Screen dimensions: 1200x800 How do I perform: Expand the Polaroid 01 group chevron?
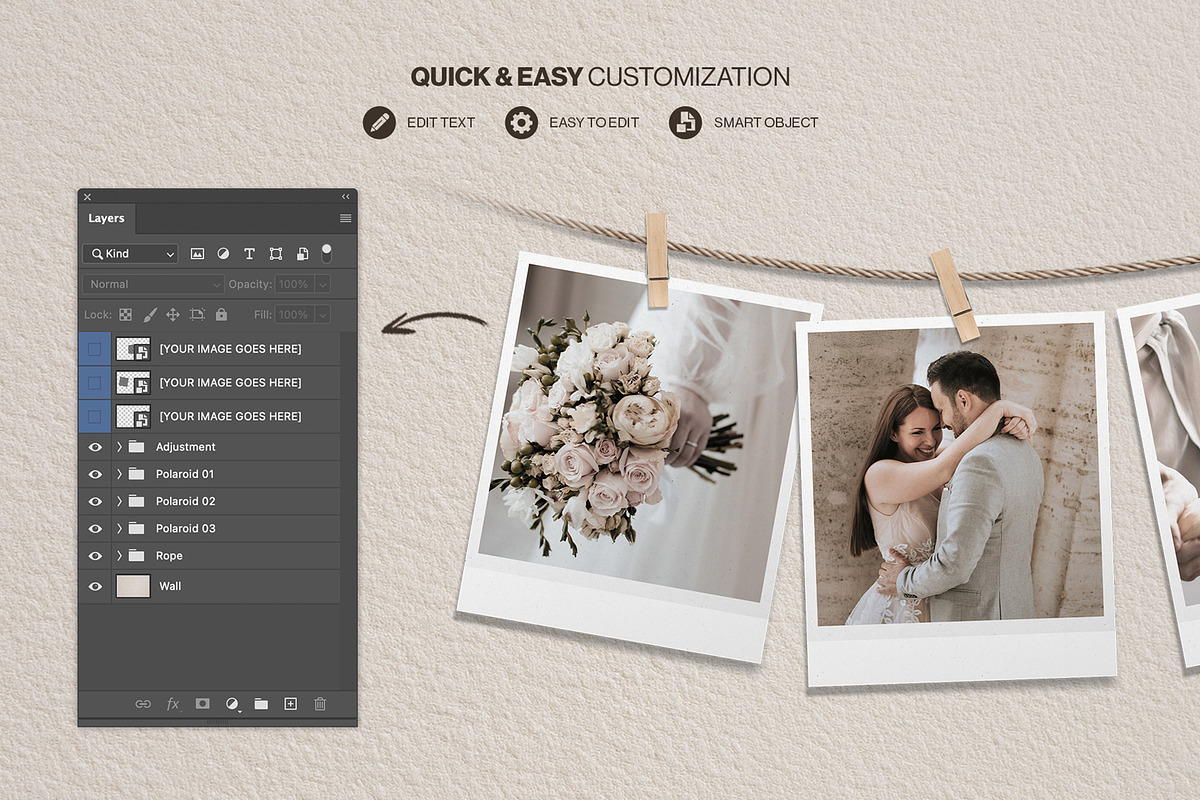pyautogui.click(x=119, y=474)
